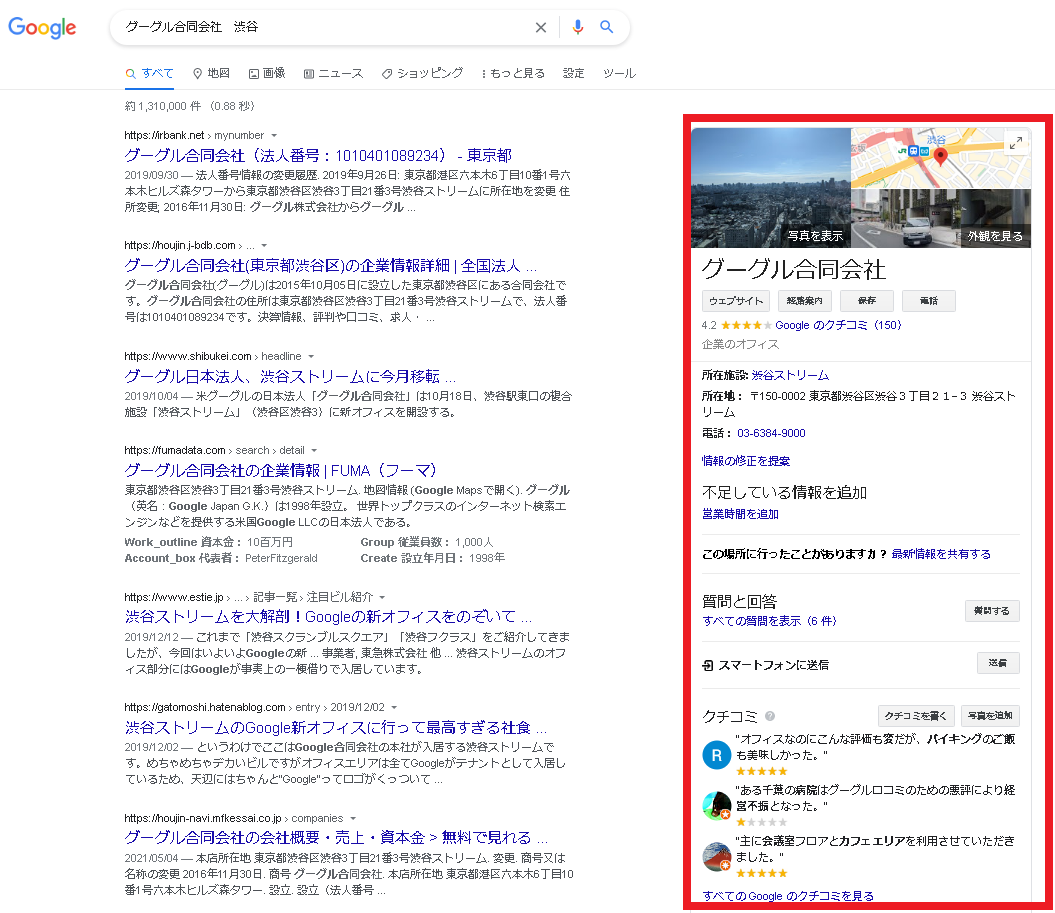Click the 質問する button
Image resolution: width=1055 pixels, height=913 pixels.
[992, 611]
